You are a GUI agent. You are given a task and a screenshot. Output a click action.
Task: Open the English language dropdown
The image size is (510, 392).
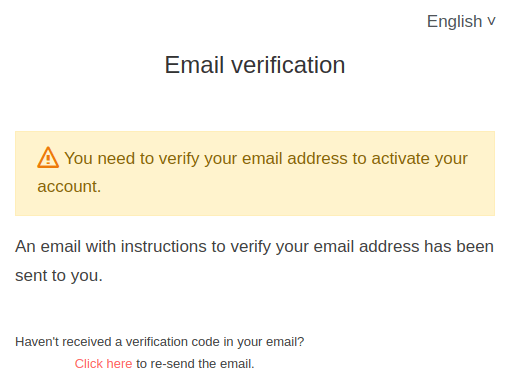pyautogui.click(x=461, y=22)
